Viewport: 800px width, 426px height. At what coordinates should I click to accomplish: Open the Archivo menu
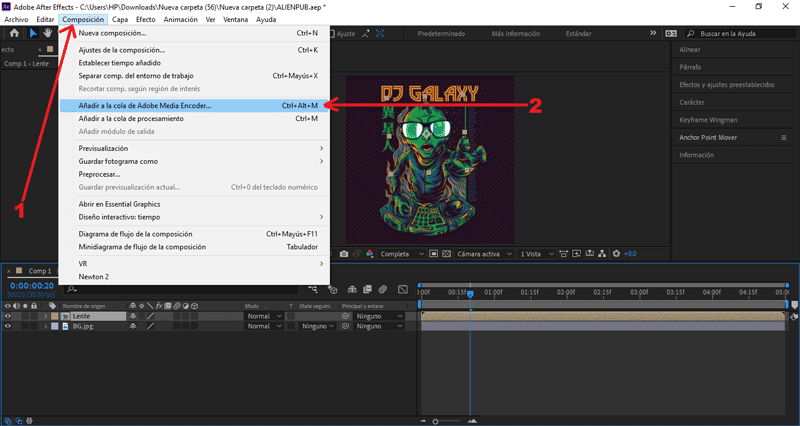pos(16,19)
